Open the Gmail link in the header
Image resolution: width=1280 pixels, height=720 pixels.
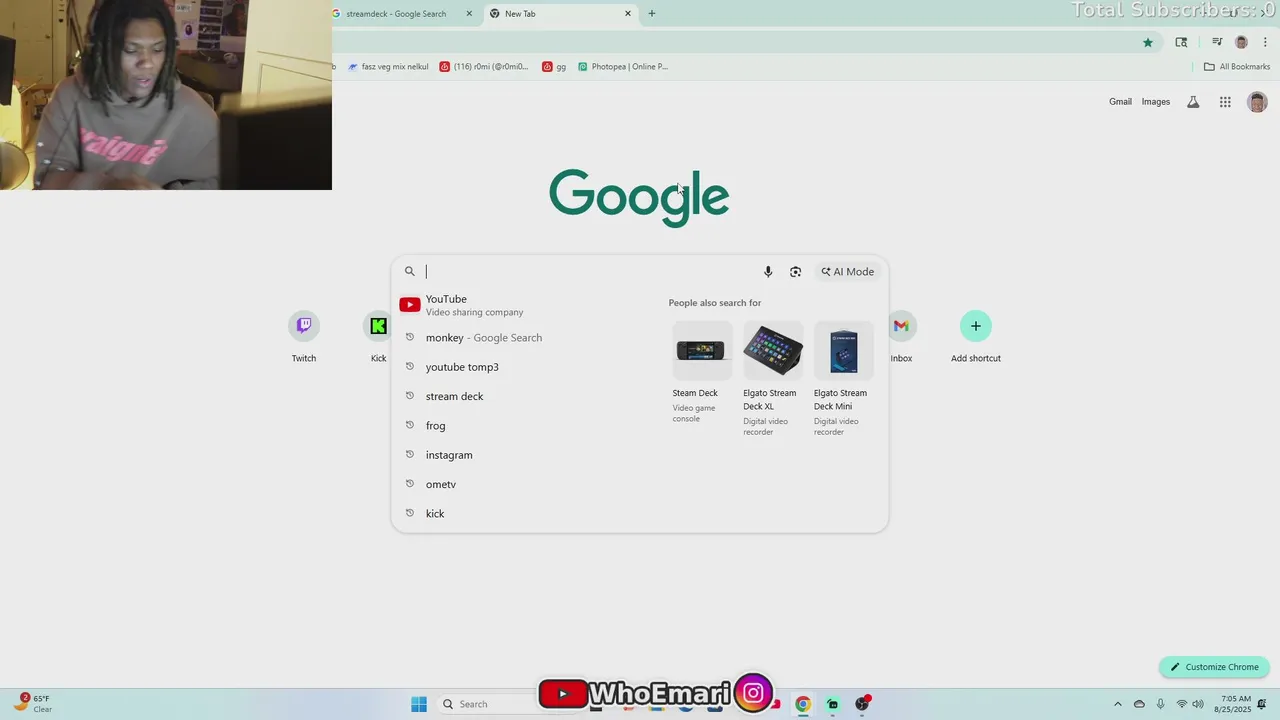point(1120,102)
